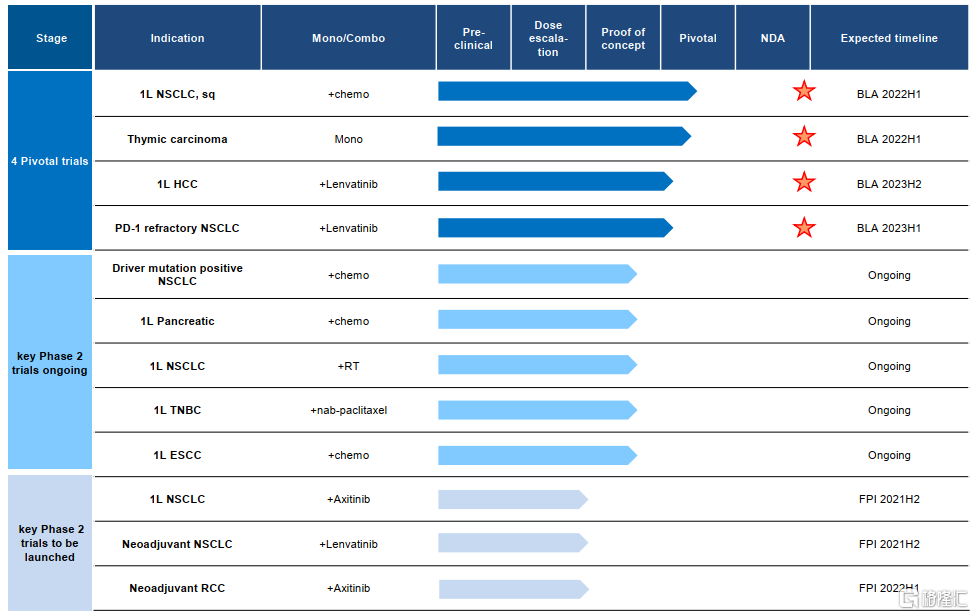Viewport: 974px width, 615px height.
Task: Click the Neoadjuvant NSCLC pale progress arrow
Action: click(x=512, y=543)
